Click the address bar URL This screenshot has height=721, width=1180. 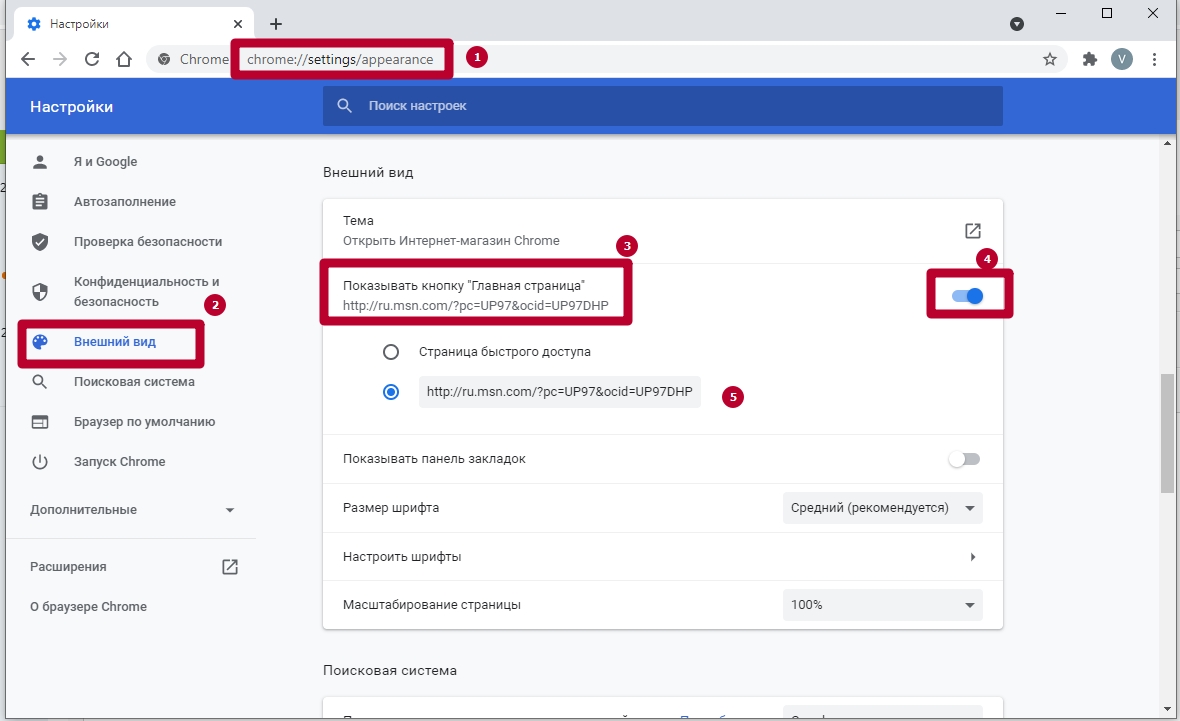(x=340, y=59)
